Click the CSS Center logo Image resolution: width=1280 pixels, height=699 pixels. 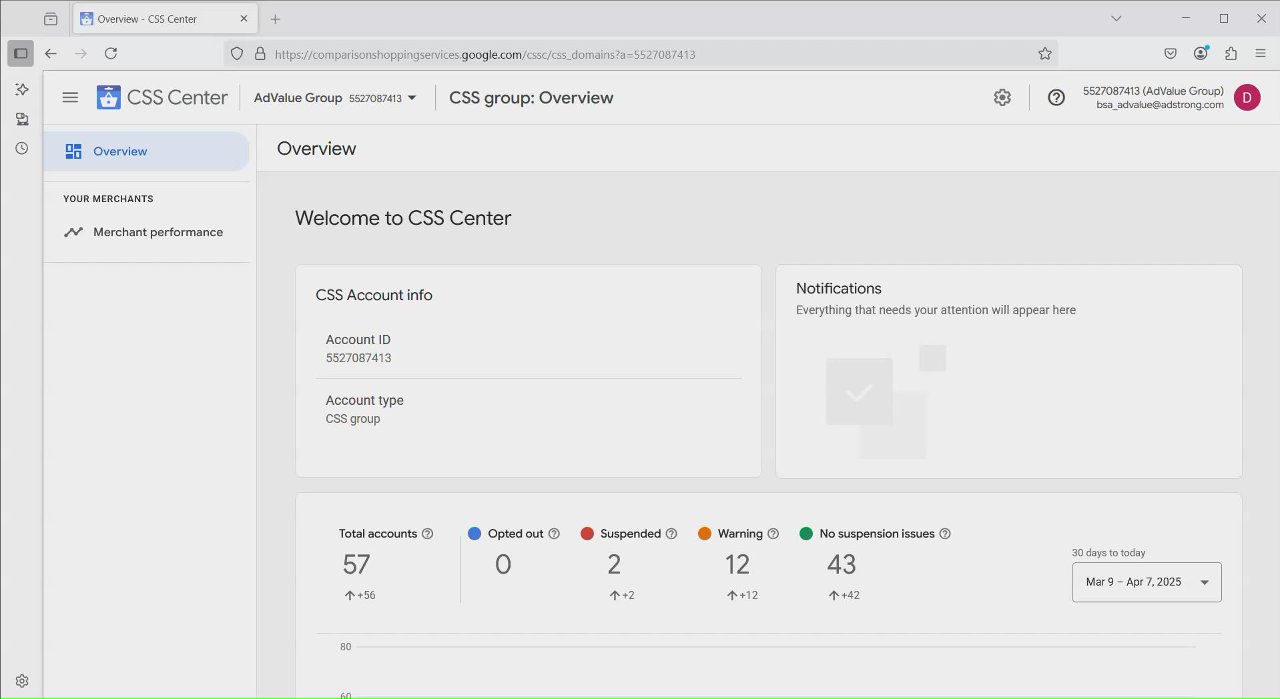point(162,97)
